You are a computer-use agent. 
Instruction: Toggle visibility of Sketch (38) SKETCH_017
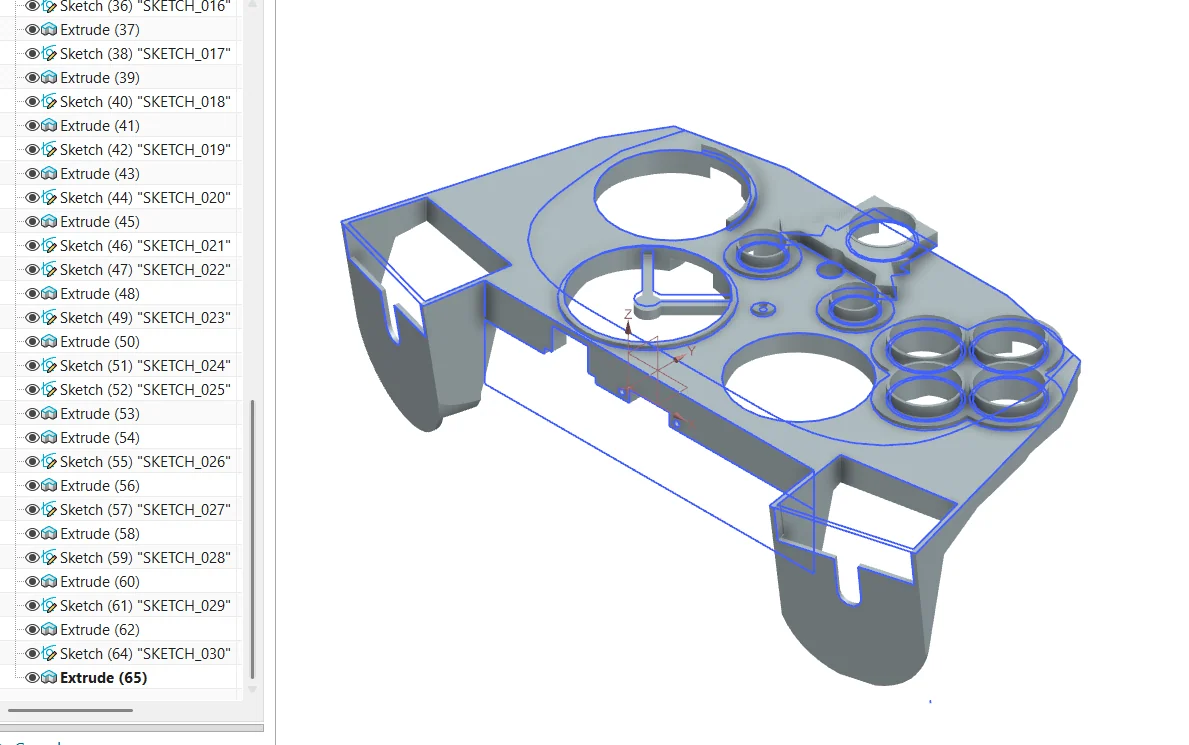(x=32, y=54)
